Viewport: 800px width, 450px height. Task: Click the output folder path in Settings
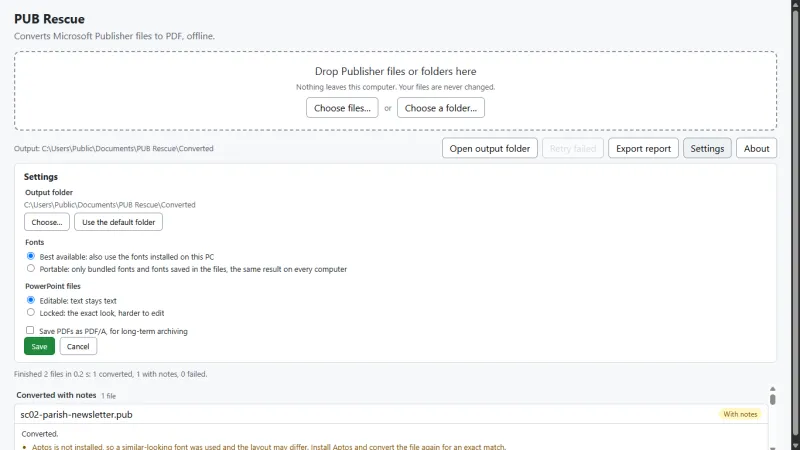tap(110, 205)
